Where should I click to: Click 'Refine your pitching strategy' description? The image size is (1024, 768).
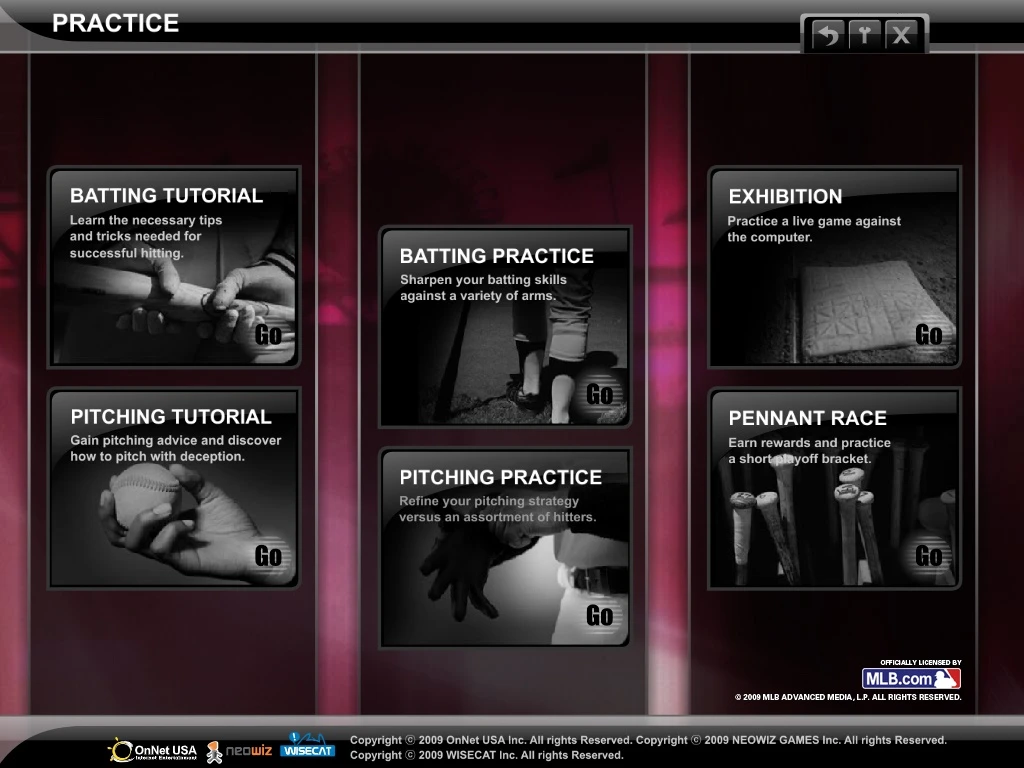[x=498, y=509]
